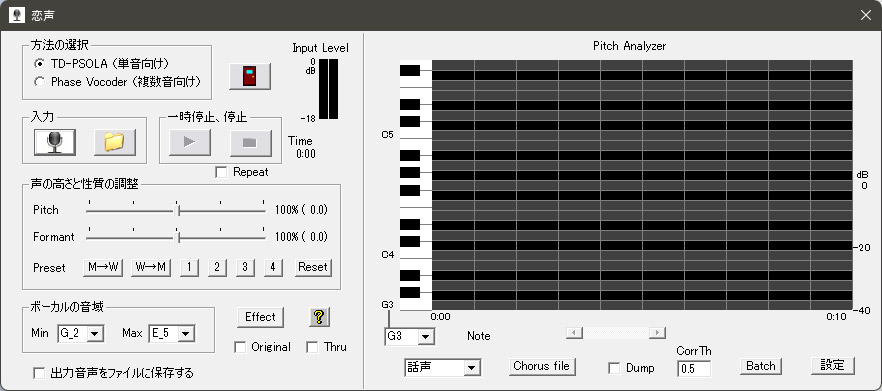This screenshot has height=391, width=882.
Task: Click the Pitch value 100% ( 0.0) text
Action: click(x=301, y=210)
